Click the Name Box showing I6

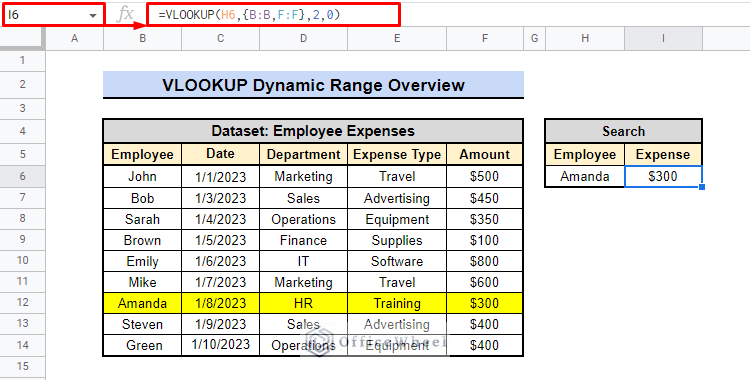[53, 15]
